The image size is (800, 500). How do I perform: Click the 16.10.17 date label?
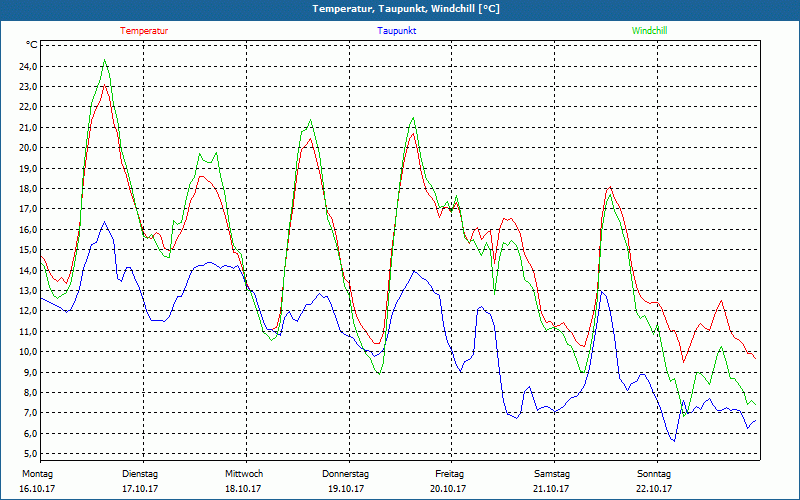[37, 489]
